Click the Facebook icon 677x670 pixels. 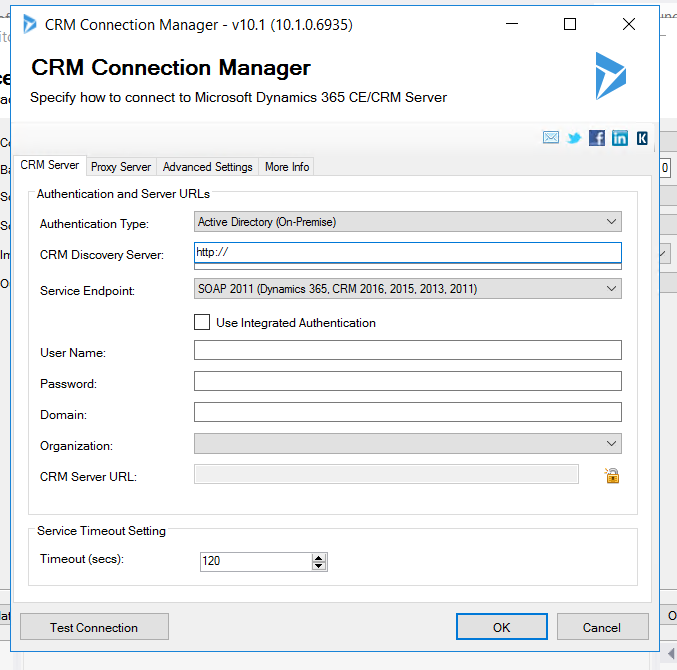click(x=597, y=138)
